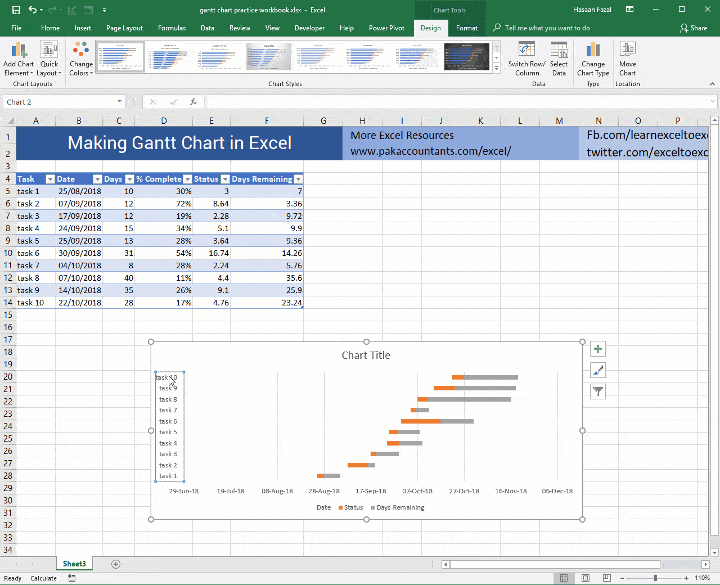Click the Chart Elements plus button
Screen dimensions: 720x585
pyautogui.click(x=598, y=349)
